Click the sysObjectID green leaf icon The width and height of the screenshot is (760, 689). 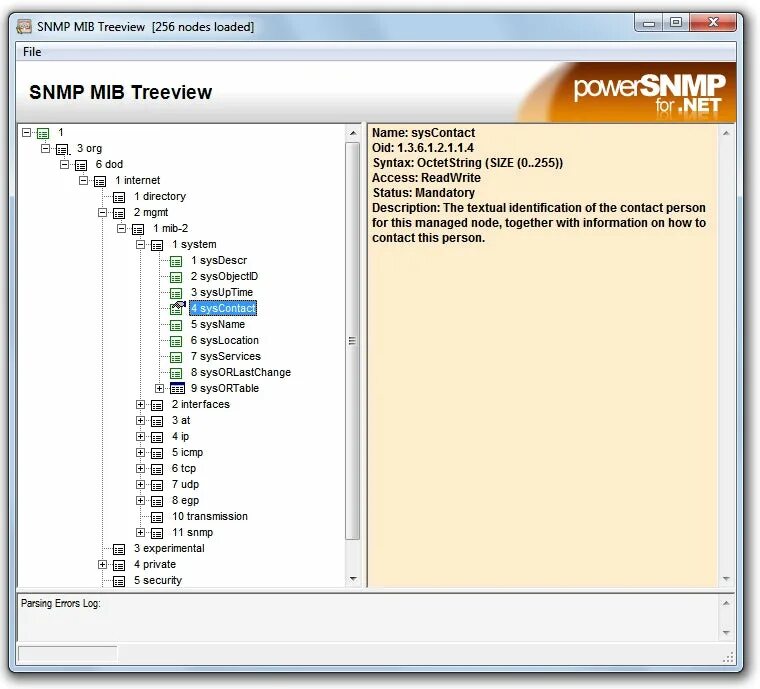[x=176, y=277]
